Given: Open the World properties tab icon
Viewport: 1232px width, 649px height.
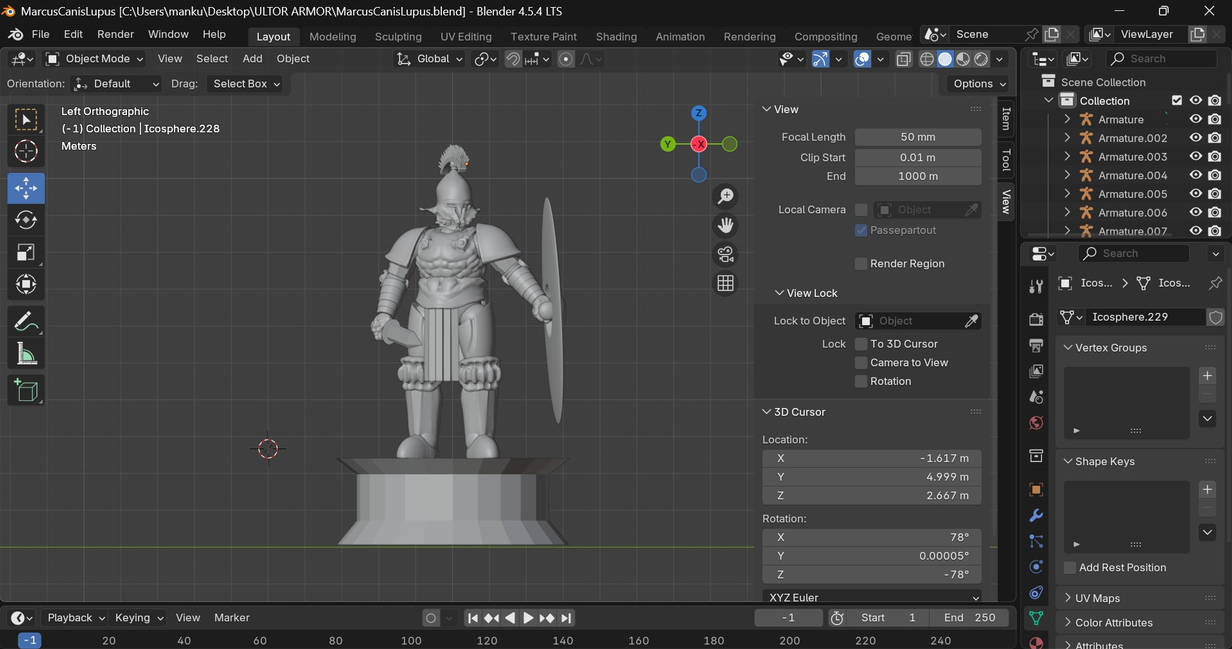Looking at the screenshot, I should [1036, 423].
